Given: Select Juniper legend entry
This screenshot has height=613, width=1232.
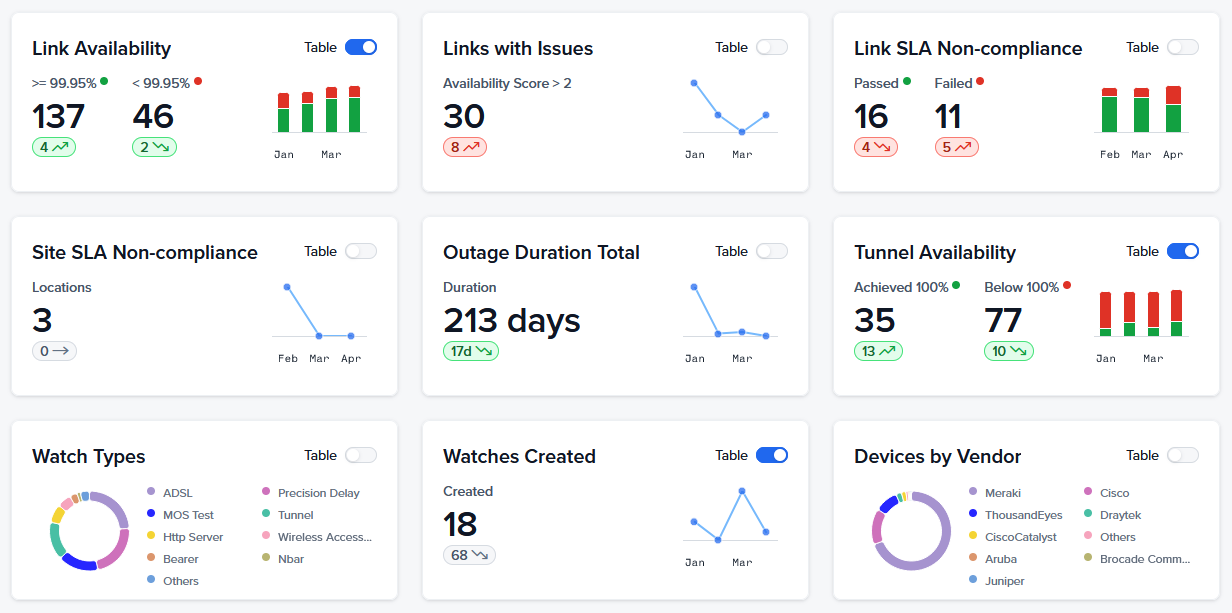Looking at the screenshot, I should (996, 581).
